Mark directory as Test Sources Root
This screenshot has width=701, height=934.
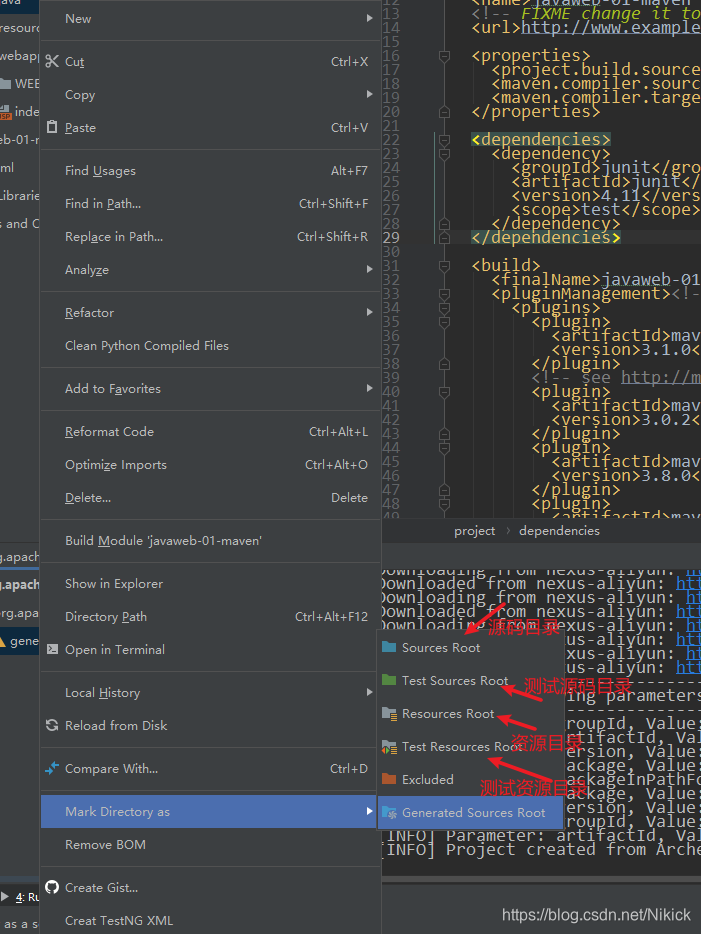471,680
